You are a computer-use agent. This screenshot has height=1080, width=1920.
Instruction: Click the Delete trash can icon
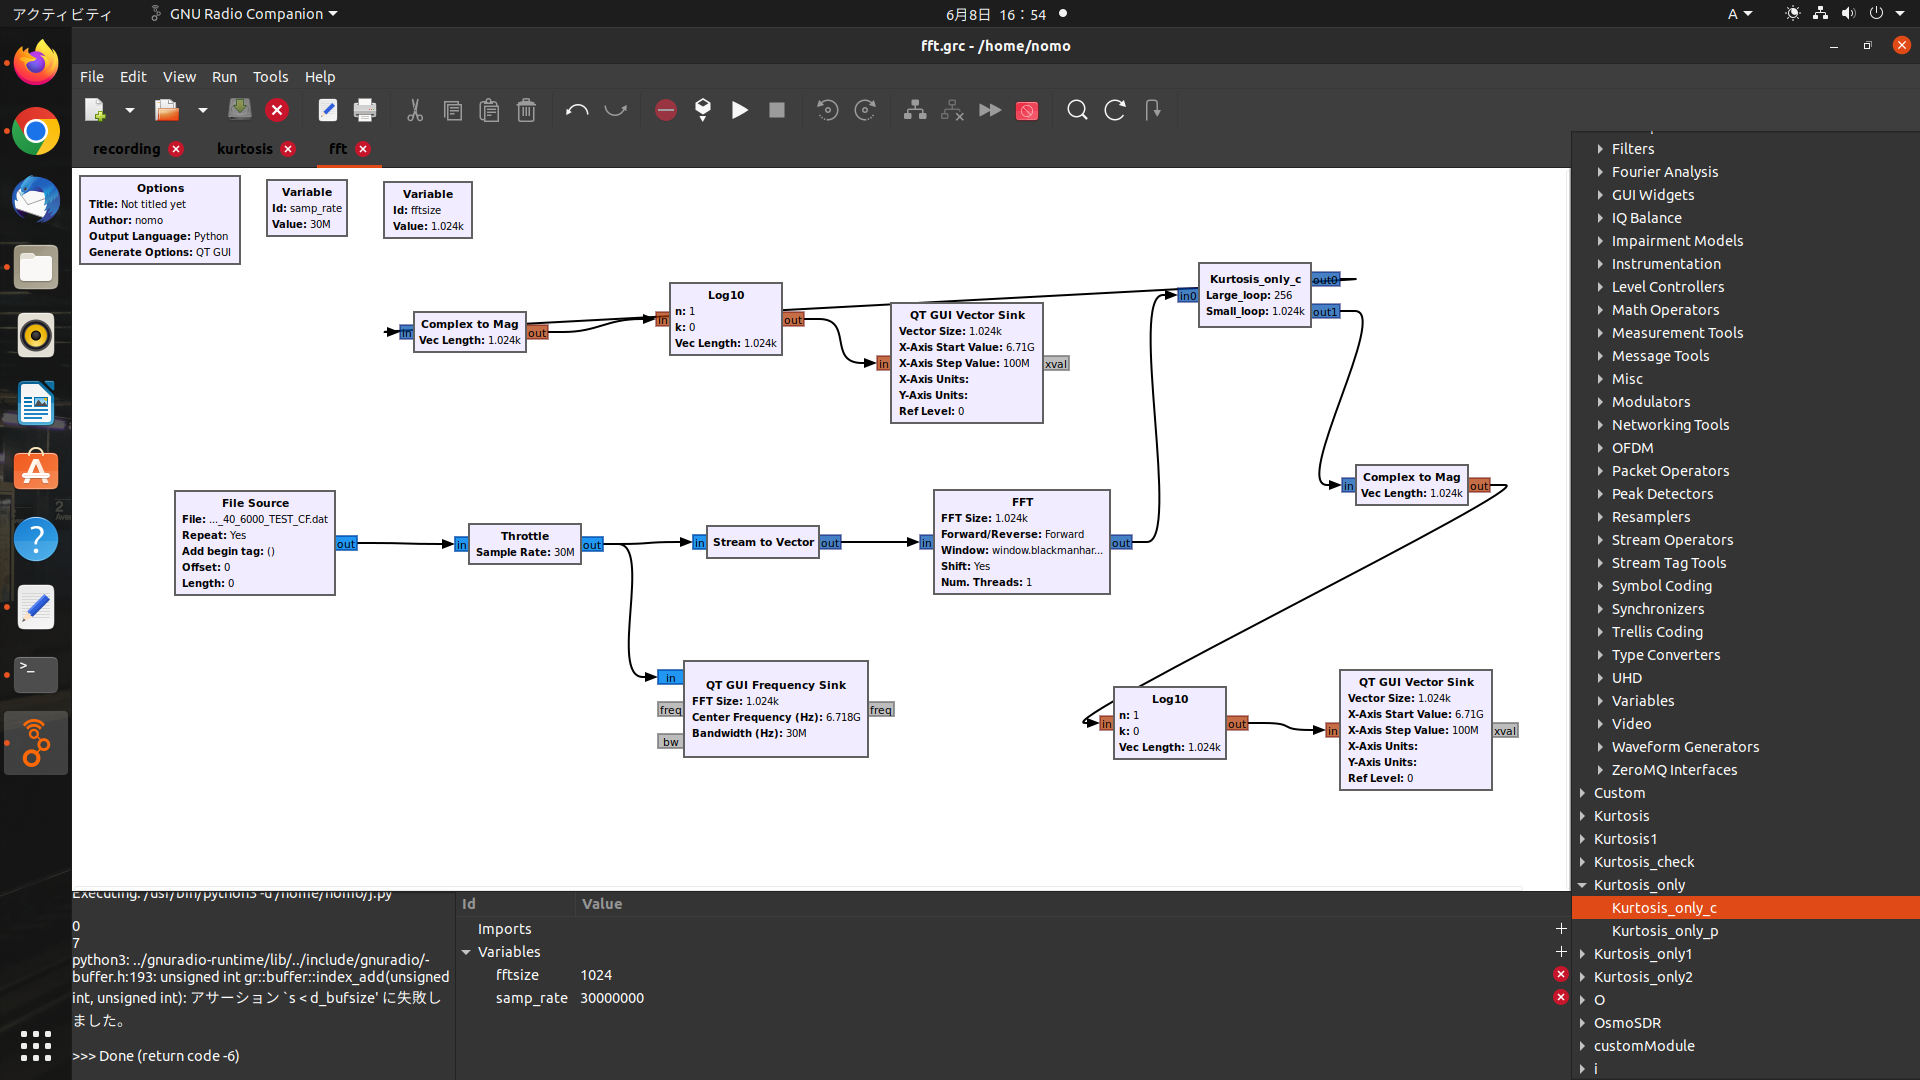(527, 110)
